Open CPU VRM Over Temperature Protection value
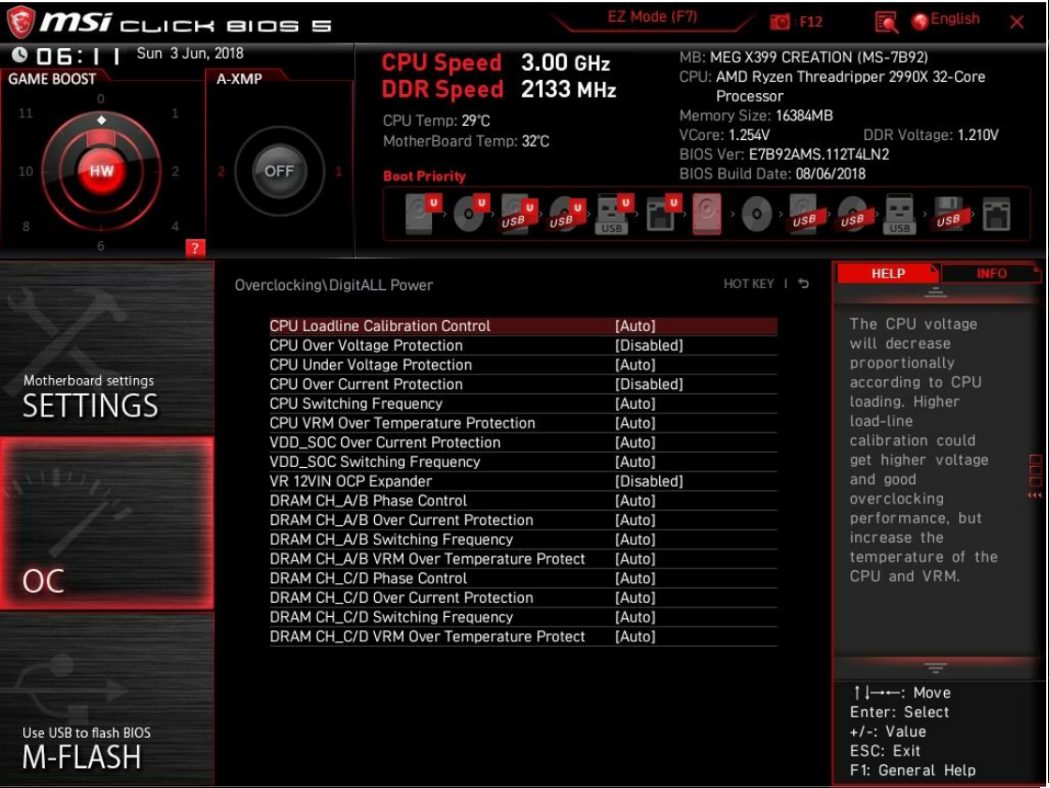The width and height of the screenshot is (1050, 788). tap(635, 423)
